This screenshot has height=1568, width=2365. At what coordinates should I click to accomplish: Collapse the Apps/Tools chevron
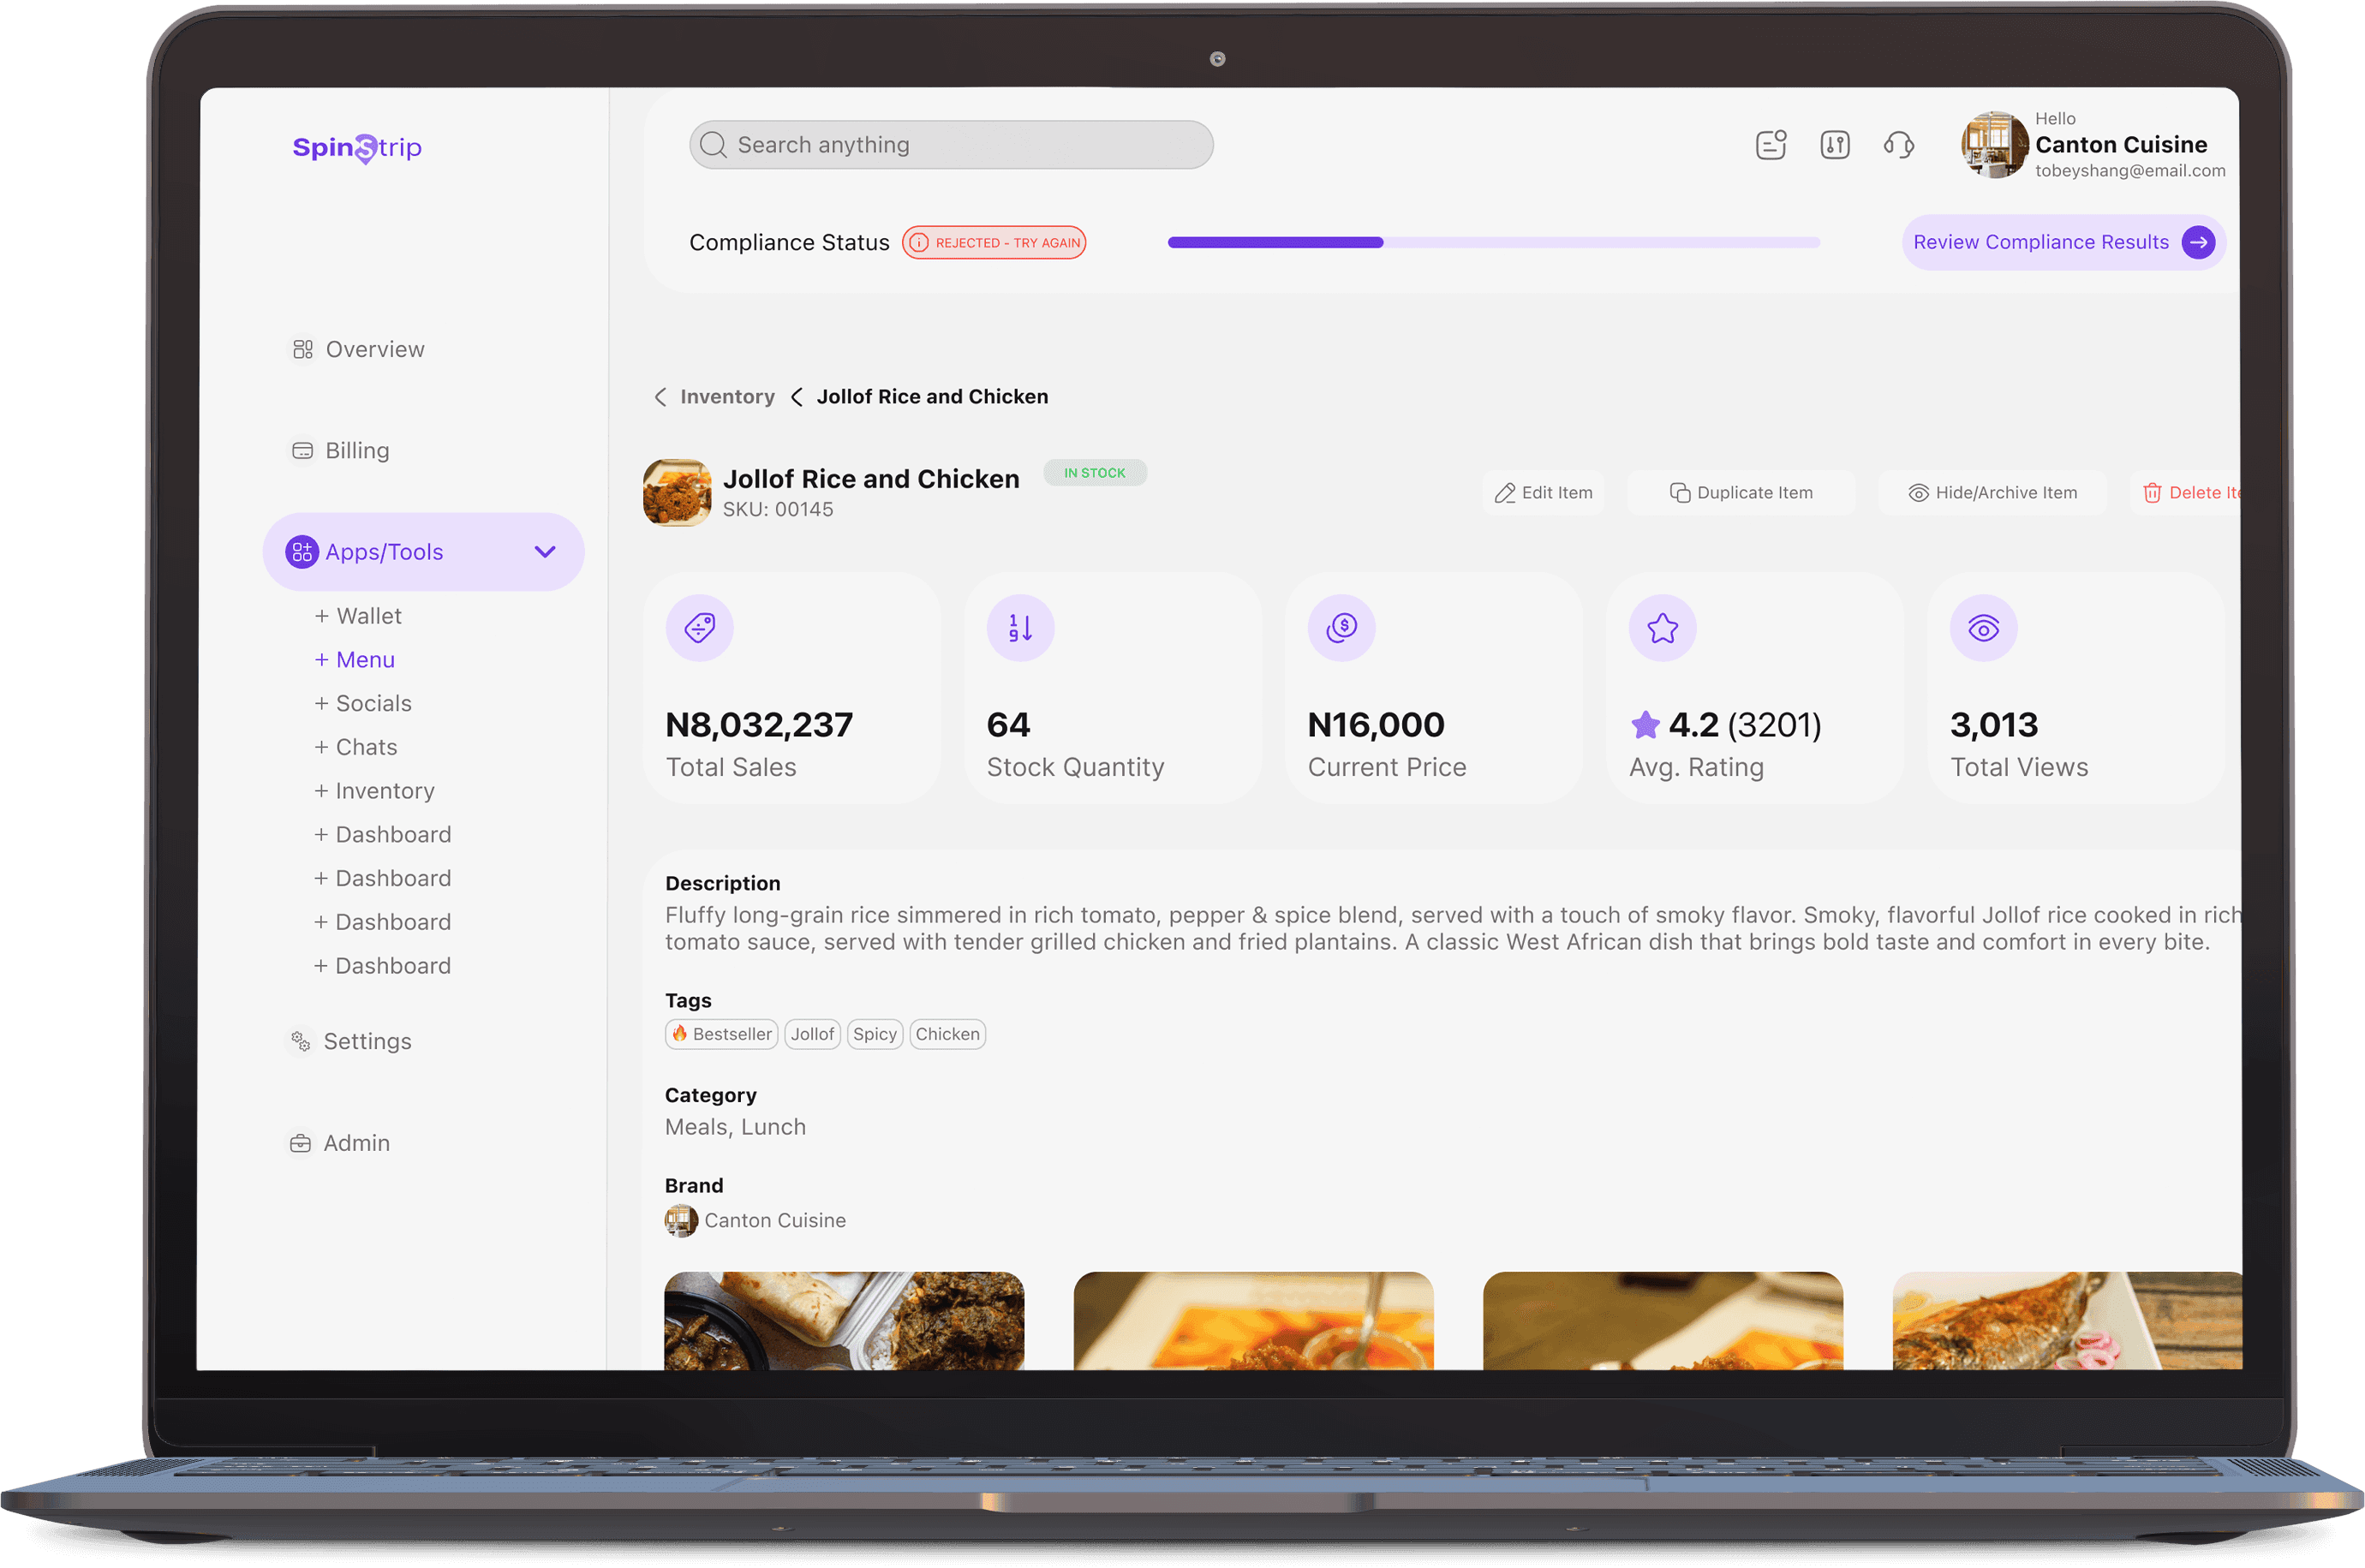click(545, 552)
